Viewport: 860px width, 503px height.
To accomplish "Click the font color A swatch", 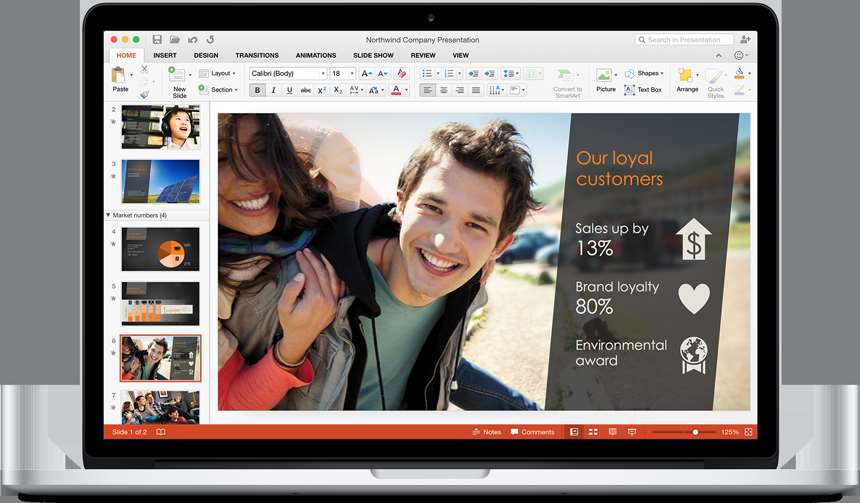I will pyautogui.click(x=396, y=91).
